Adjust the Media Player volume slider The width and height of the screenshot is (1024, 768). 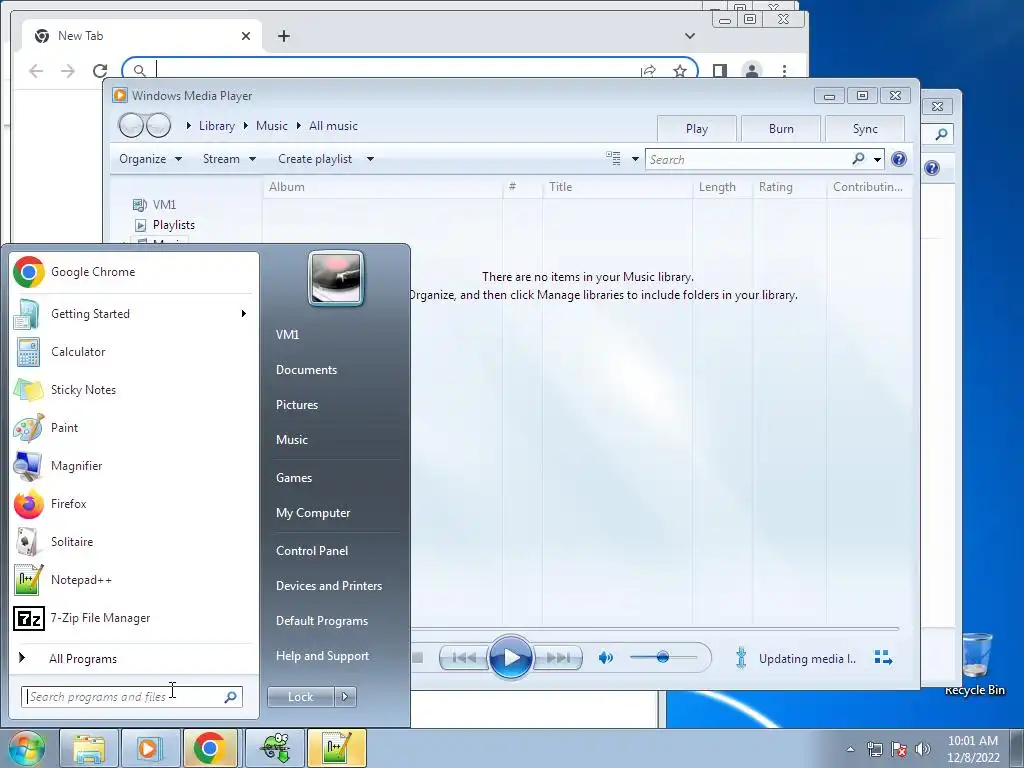click(663, 657)
